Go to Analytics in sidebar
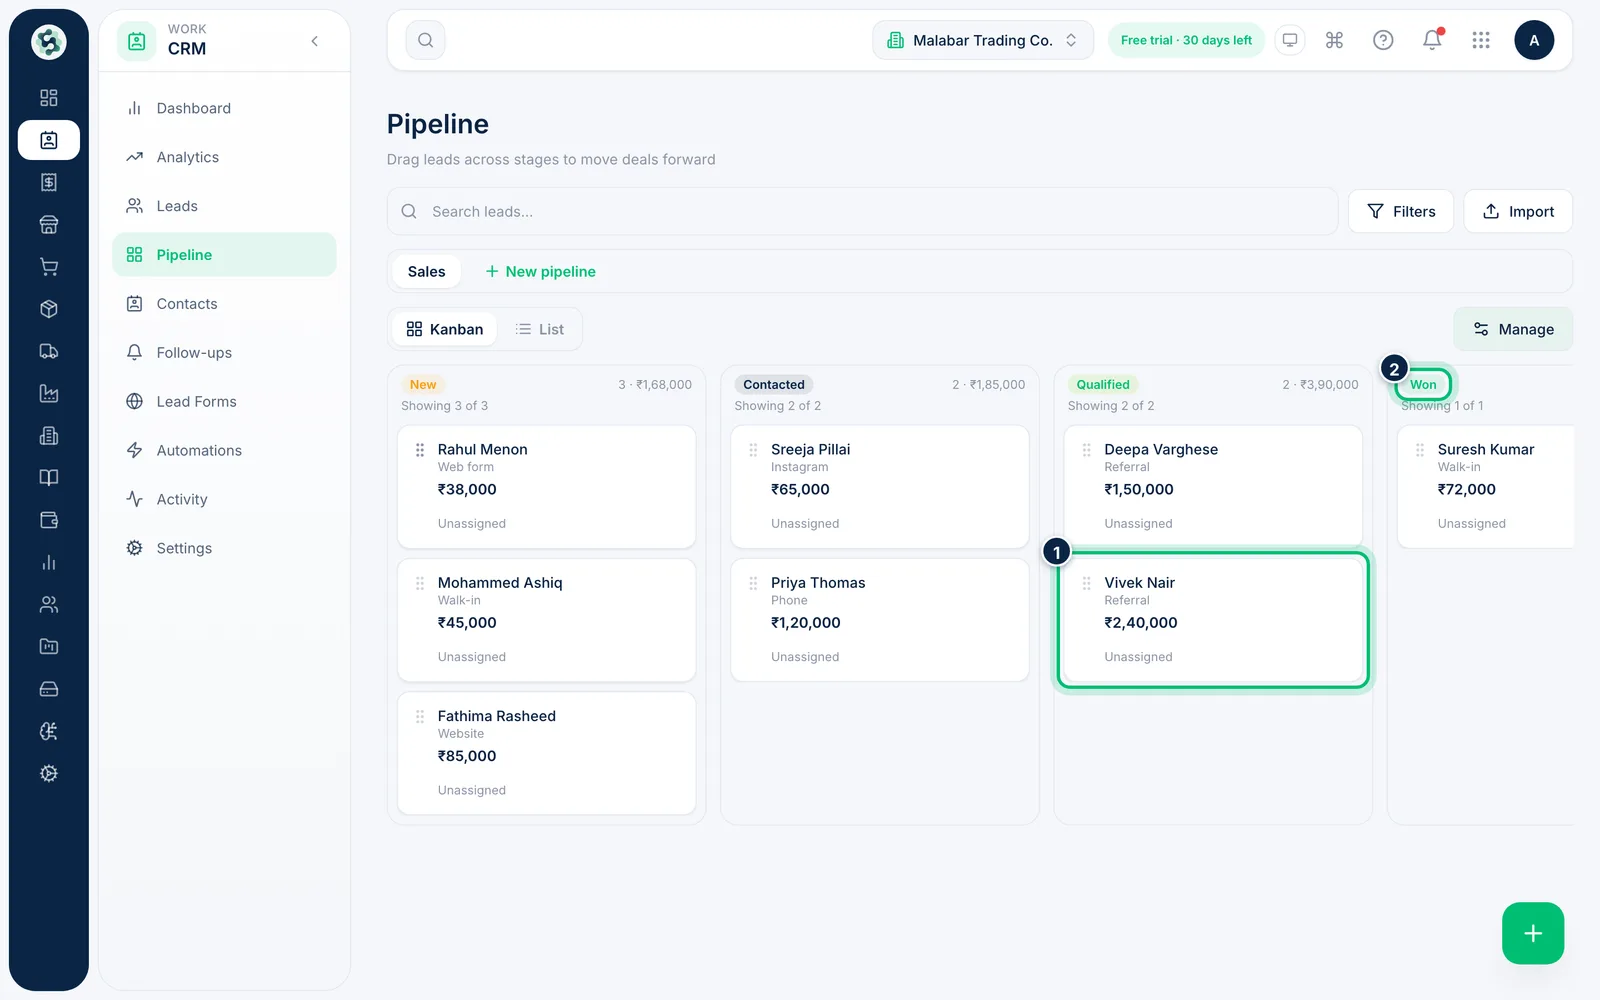The width and height of the screenshot is (1600, 1000). click(x=224, y=157)
